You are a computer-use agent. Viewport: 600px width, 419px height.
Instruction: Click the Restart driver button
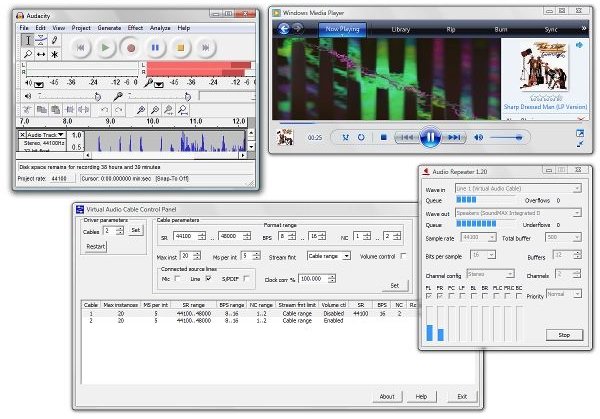(x=96, y=246)
